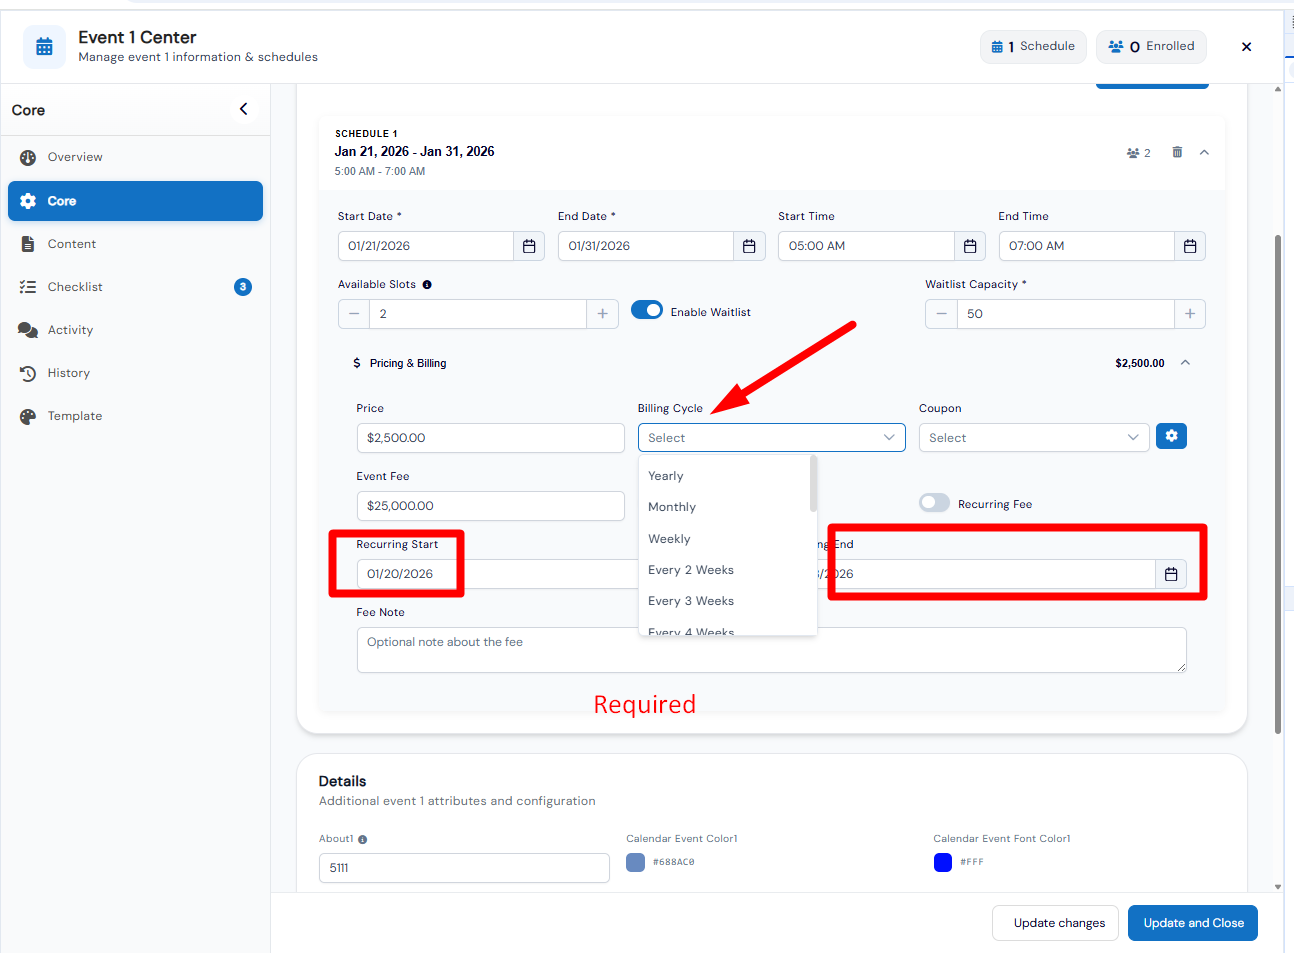Turn off the Enable Waitlist toggle
This screenshot has width=1294, height=953.
pyautogui.click(x=647, y=310)
